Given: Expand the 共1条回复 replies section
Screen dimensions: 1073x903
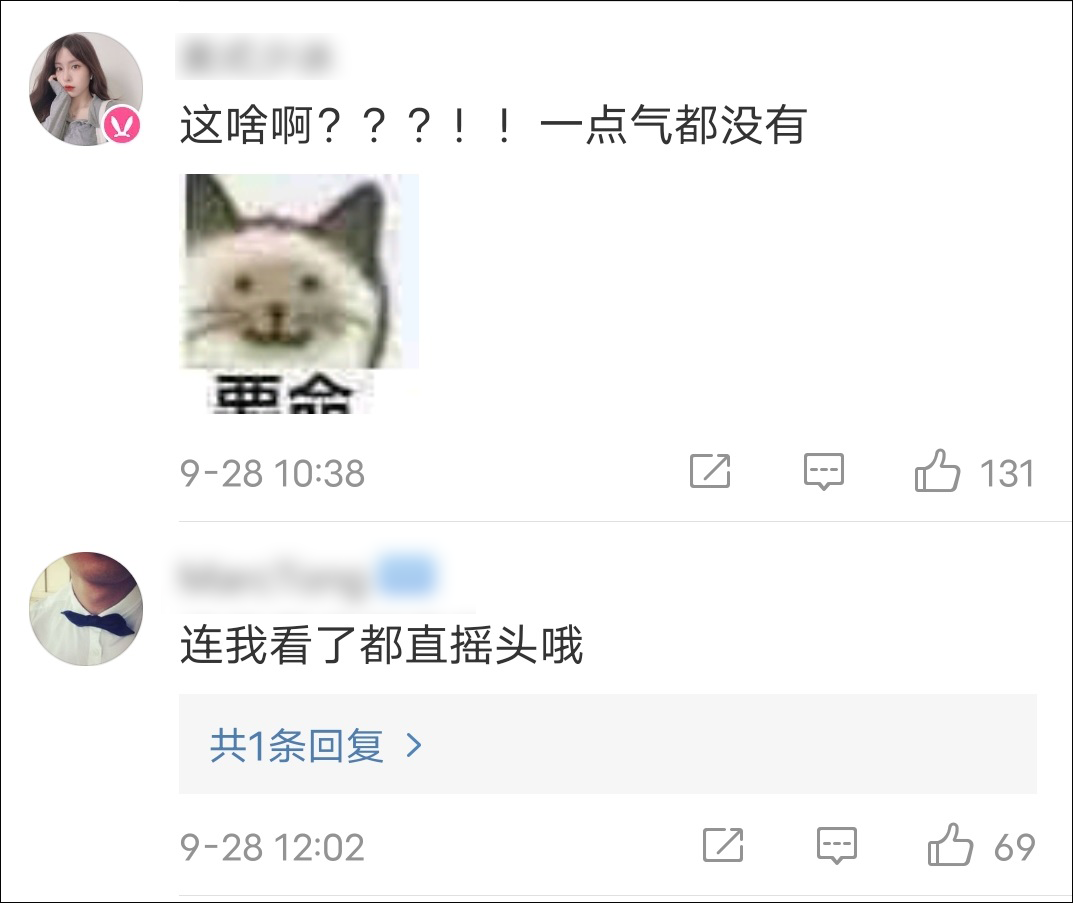Looking at the screenshot, I should (608, 744).
